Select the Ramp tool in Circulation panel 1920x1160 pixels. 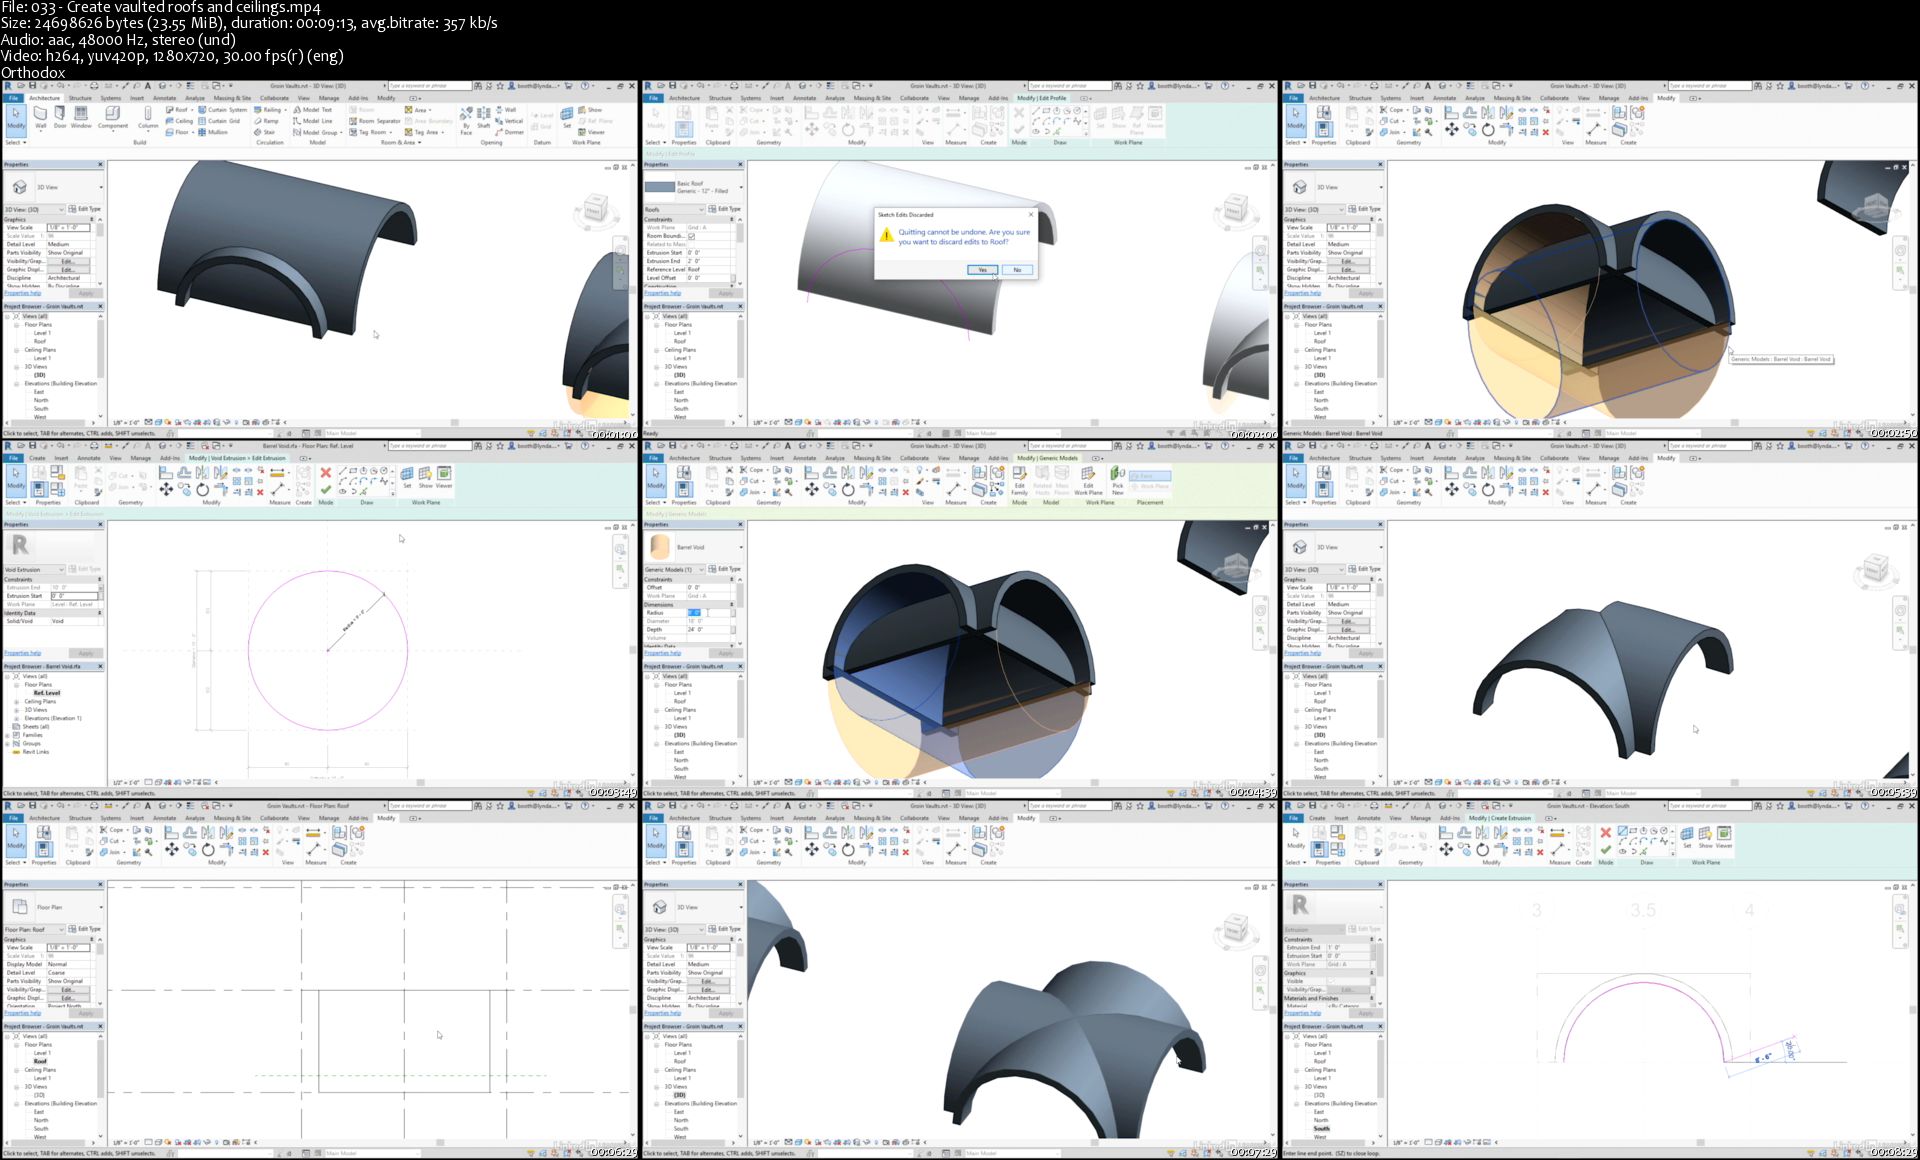pyautogui.click(x=267, y=121)
